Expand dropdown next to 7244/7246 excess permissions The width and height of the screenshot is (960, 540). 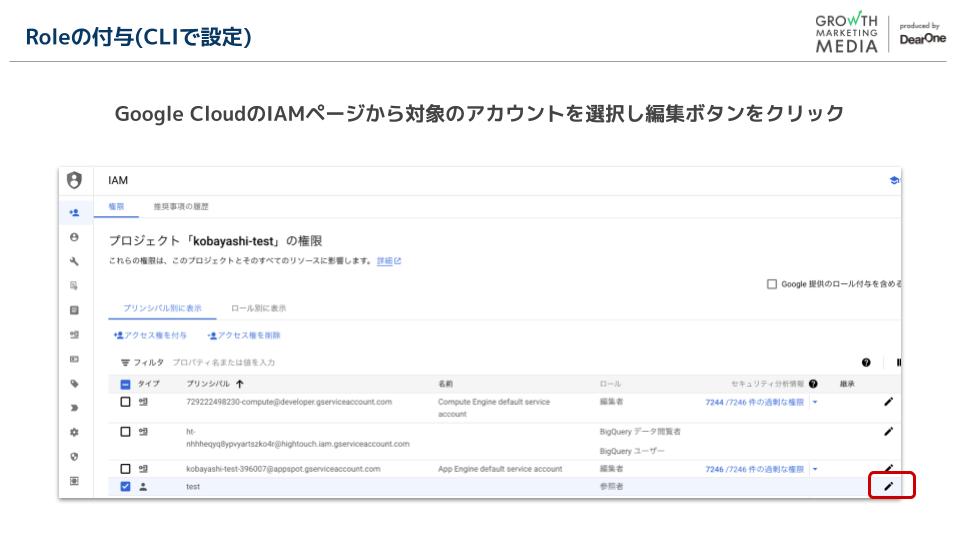[815, 402]
